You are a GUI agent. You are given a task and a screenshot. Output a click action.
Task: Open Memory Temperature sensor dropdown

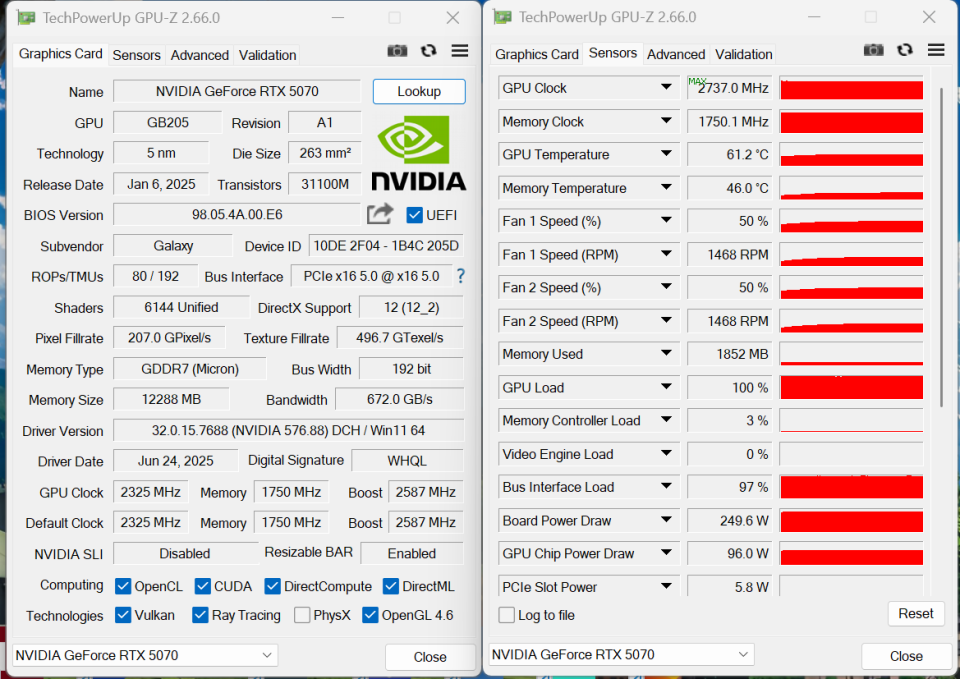coord(666,187)
